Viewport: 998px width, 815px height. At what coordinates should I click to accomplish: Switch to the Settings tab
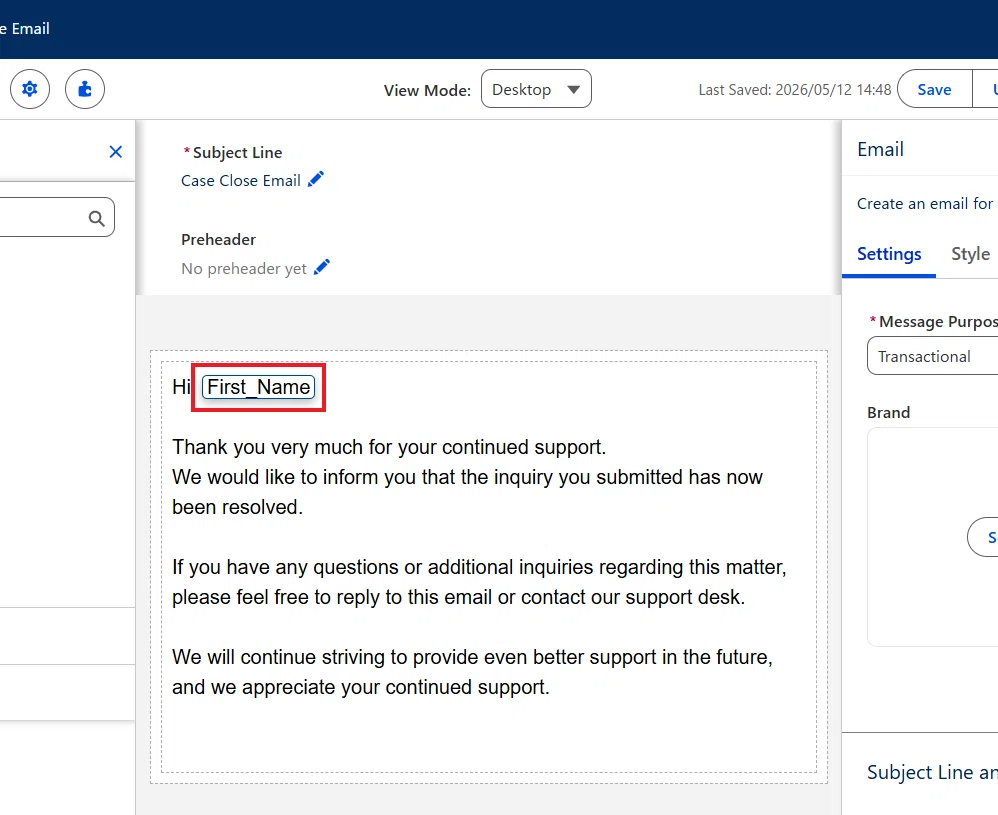click(889, 254)
